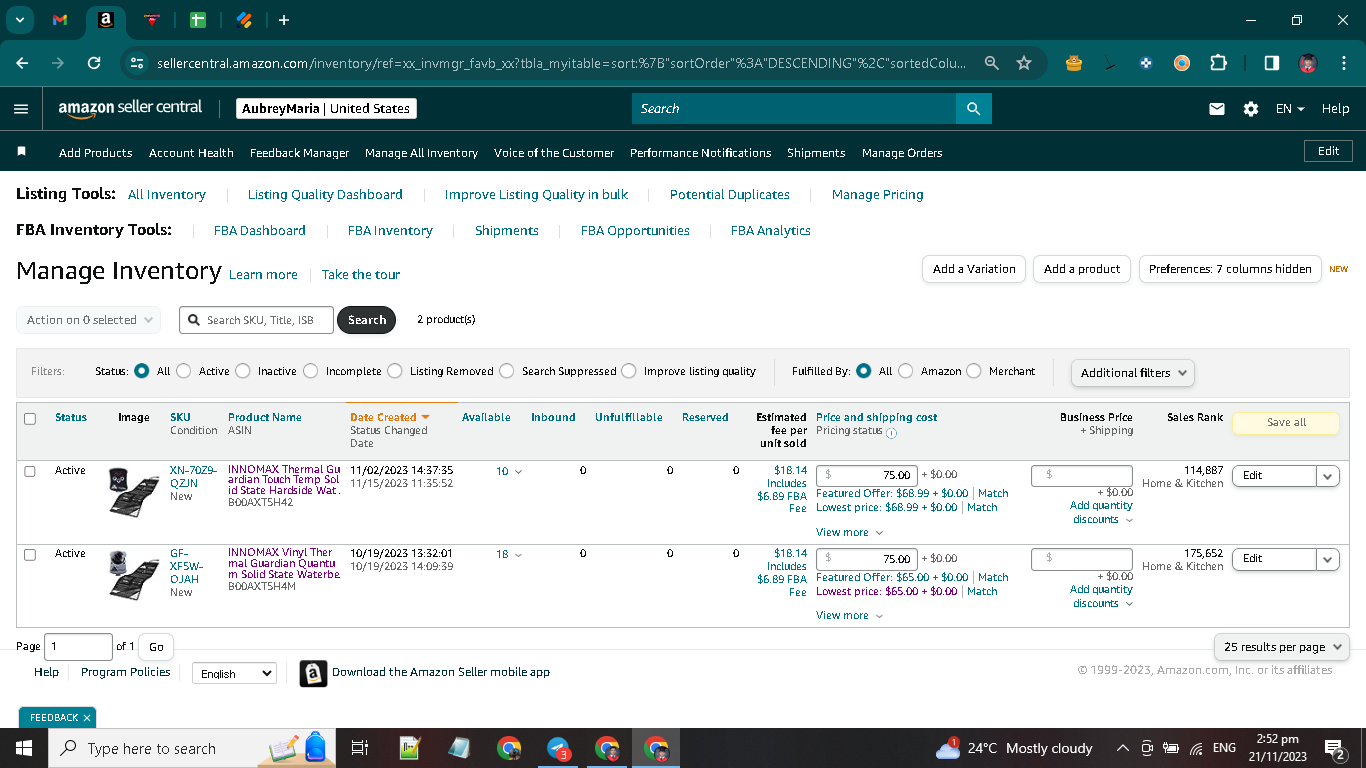
Task: Open the Seller Central hamburger menu
Action: click(x=21, y=109)
